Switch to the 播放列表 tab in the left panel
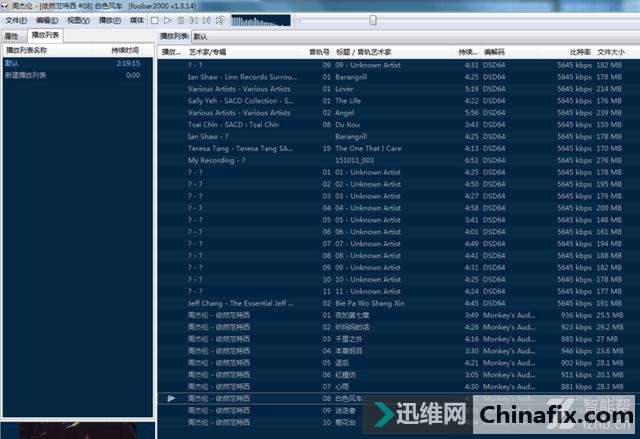 pyautogui.click(x=45, y=35)
